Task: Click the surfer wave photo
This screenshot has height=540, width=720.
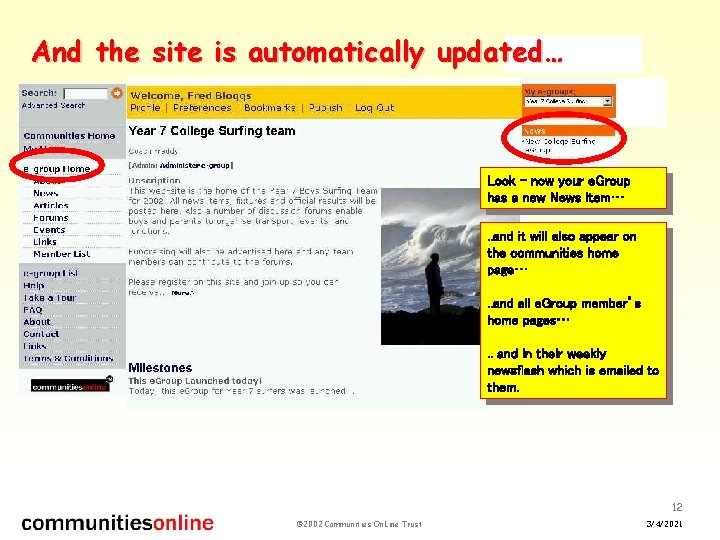Action: [x=430, y=266]
